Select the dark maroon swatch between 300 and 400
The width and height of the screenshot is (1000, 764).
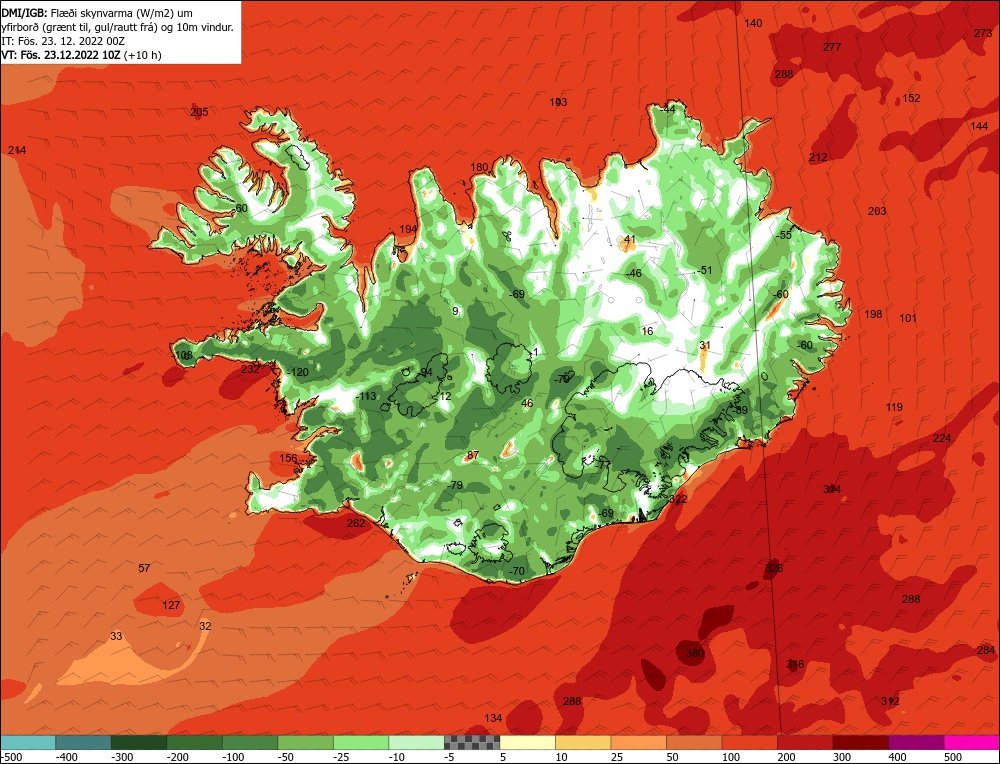(x=860, y=742)
